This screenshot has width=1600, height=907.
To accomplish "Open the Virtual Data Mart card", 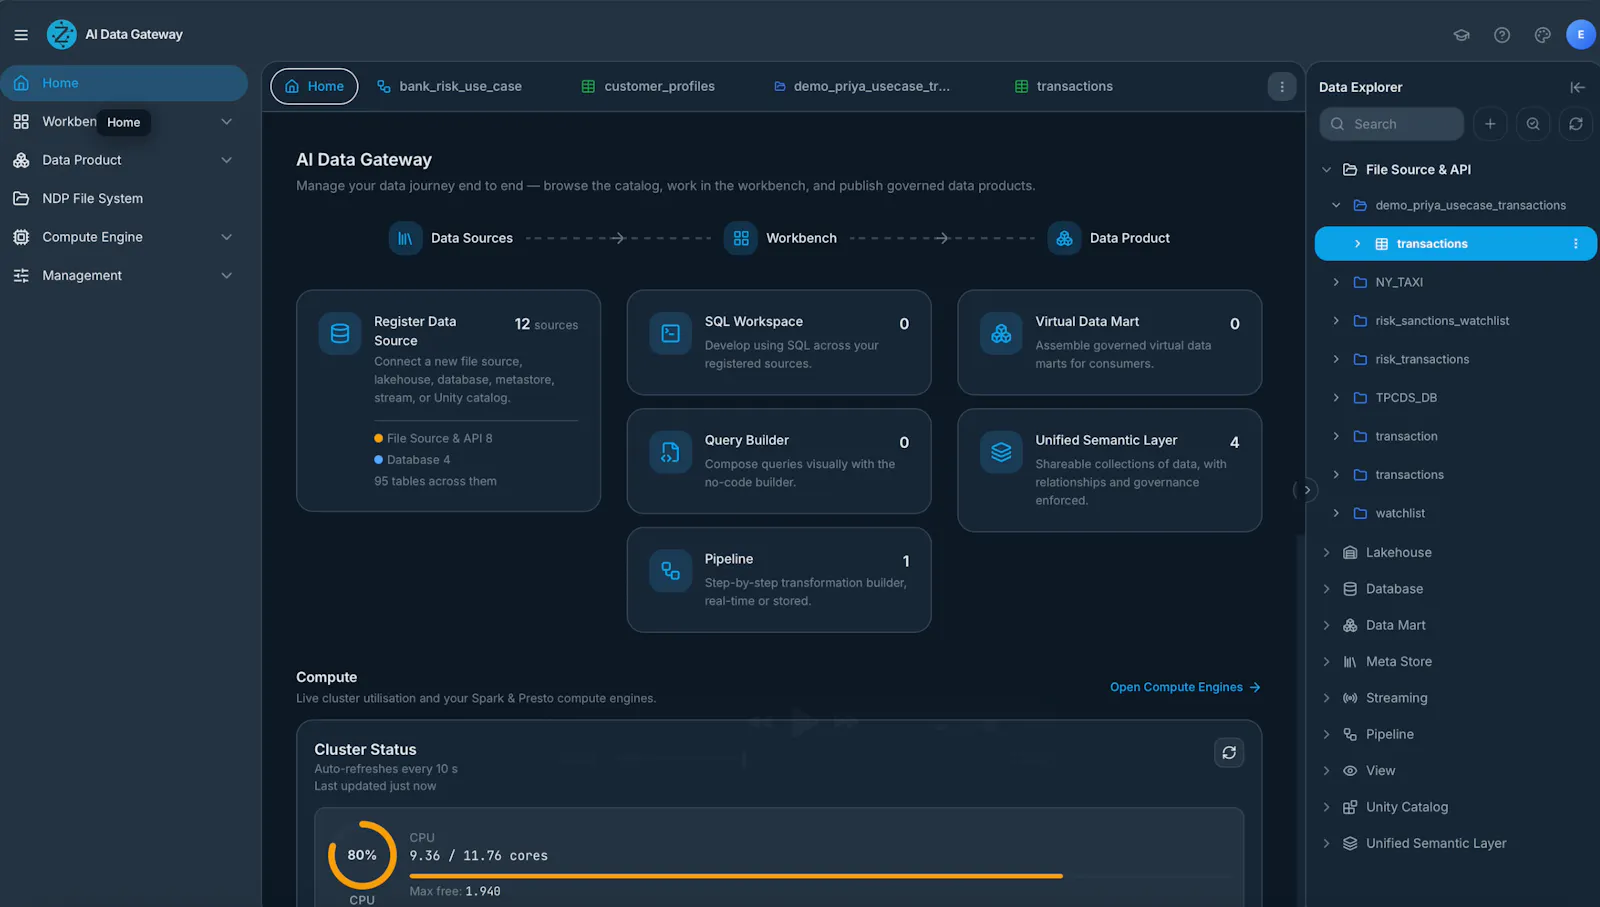I will tap(1109, 343).
